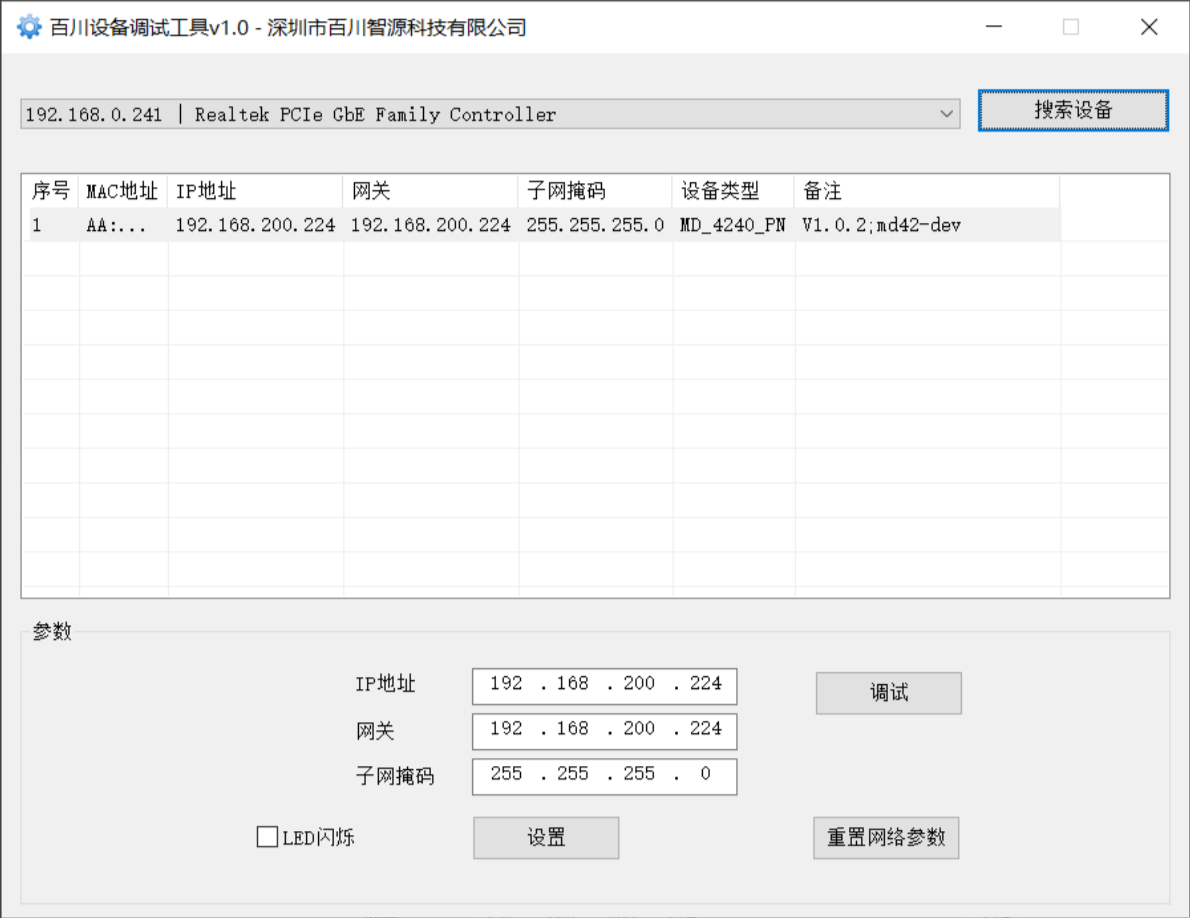Viewport: 1190px width, 918px height.
Task: Click inside the IP地址 input field
Action: (x=604, y=685)
